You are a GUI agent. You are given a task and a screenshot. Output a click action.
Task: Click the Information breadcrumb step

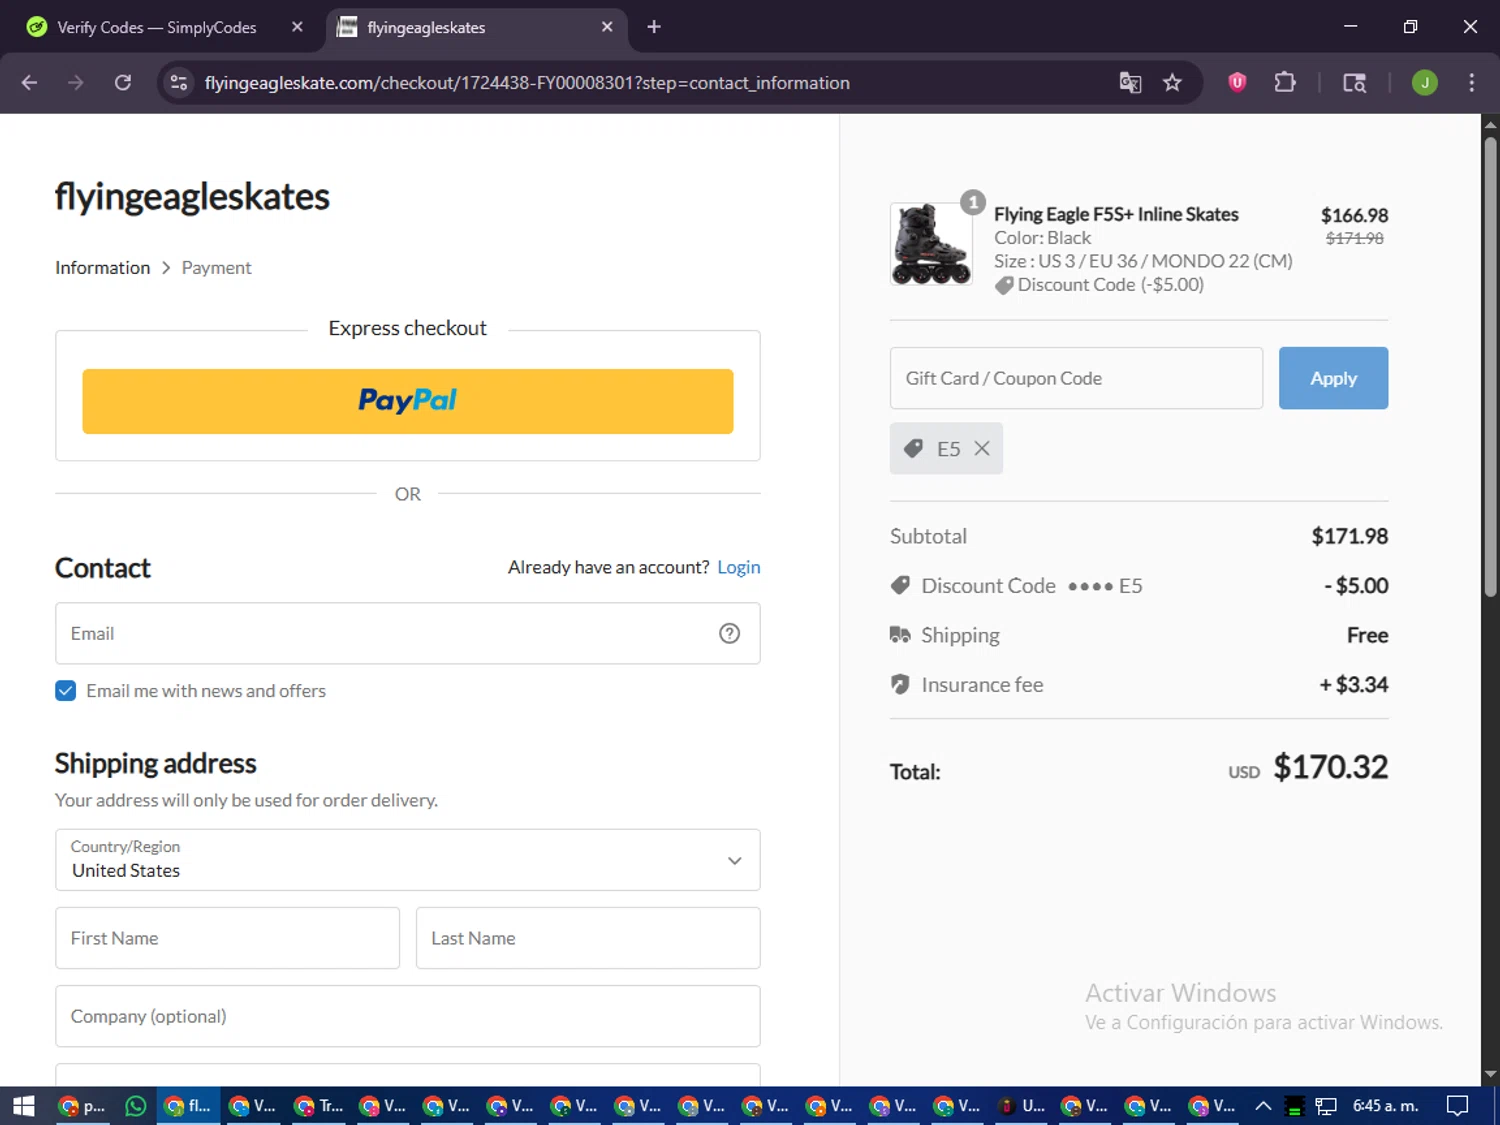[x=102, y=268]
